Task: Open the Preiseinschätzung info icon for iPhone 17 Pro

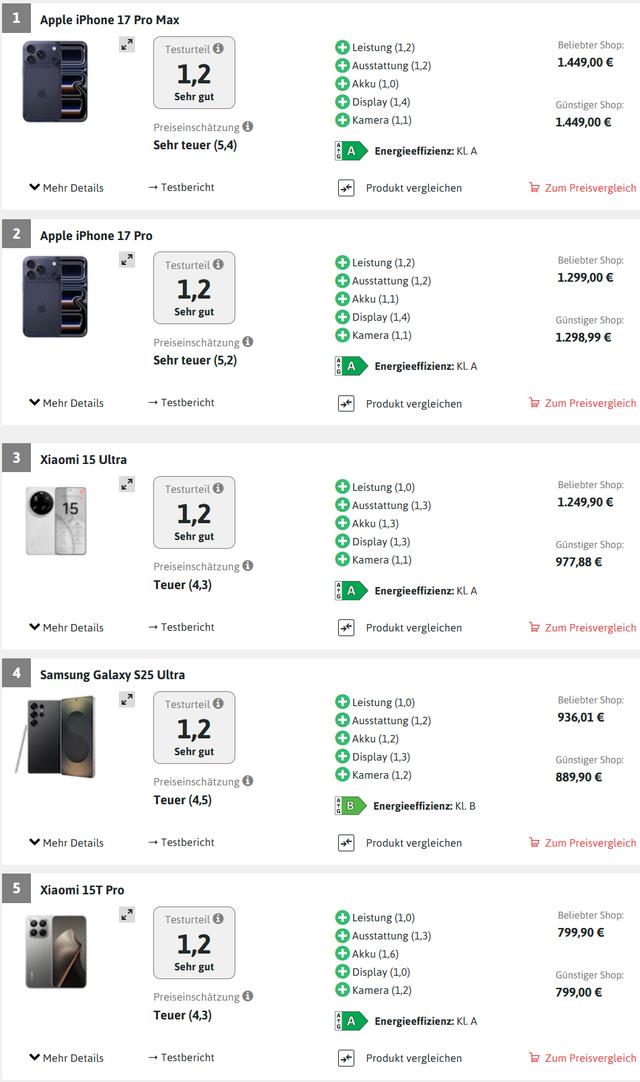Action: pyautogui.click(x=248, y=342)
